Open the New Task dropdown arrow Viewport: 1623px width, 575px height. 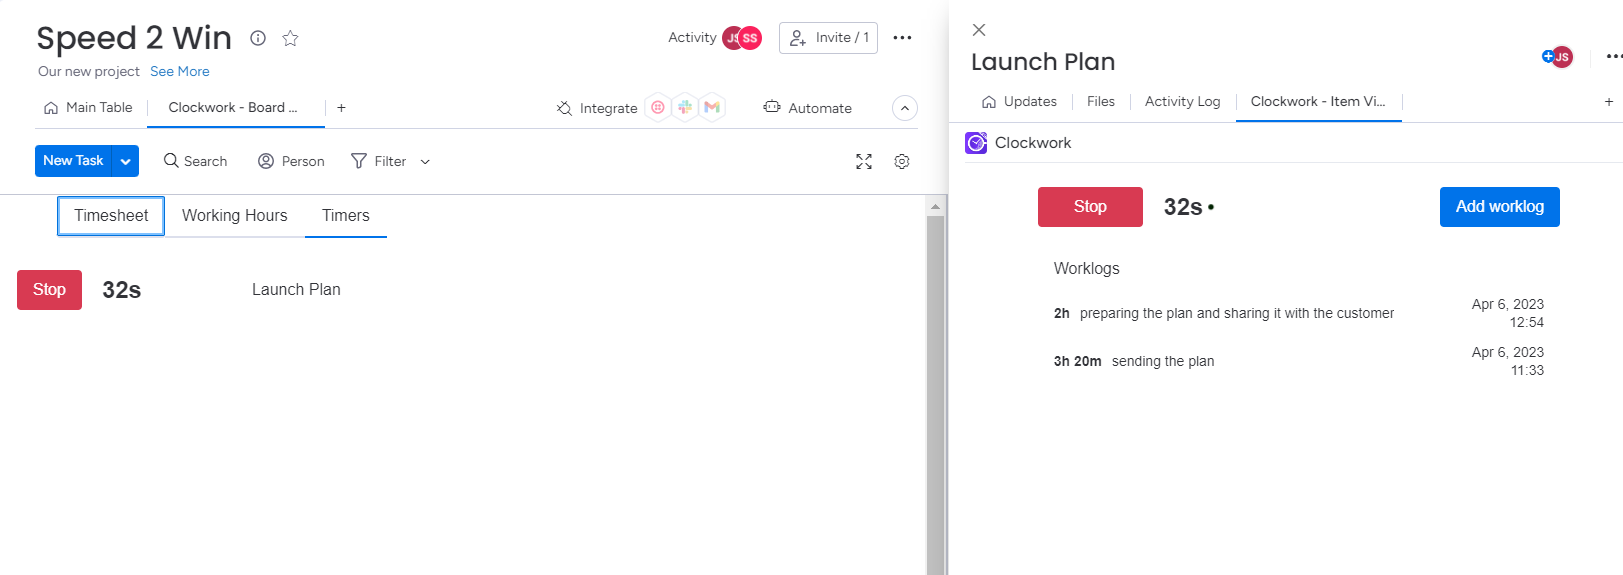pyautogui.click(x=126, y=161)
